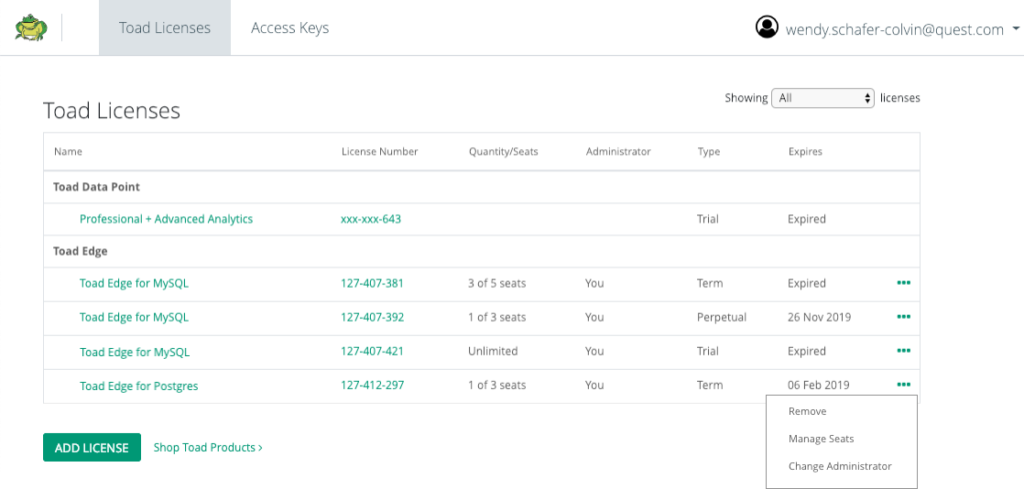
Task: Expand the account dropdown arrow by the email
Action: click(1015, 29)
